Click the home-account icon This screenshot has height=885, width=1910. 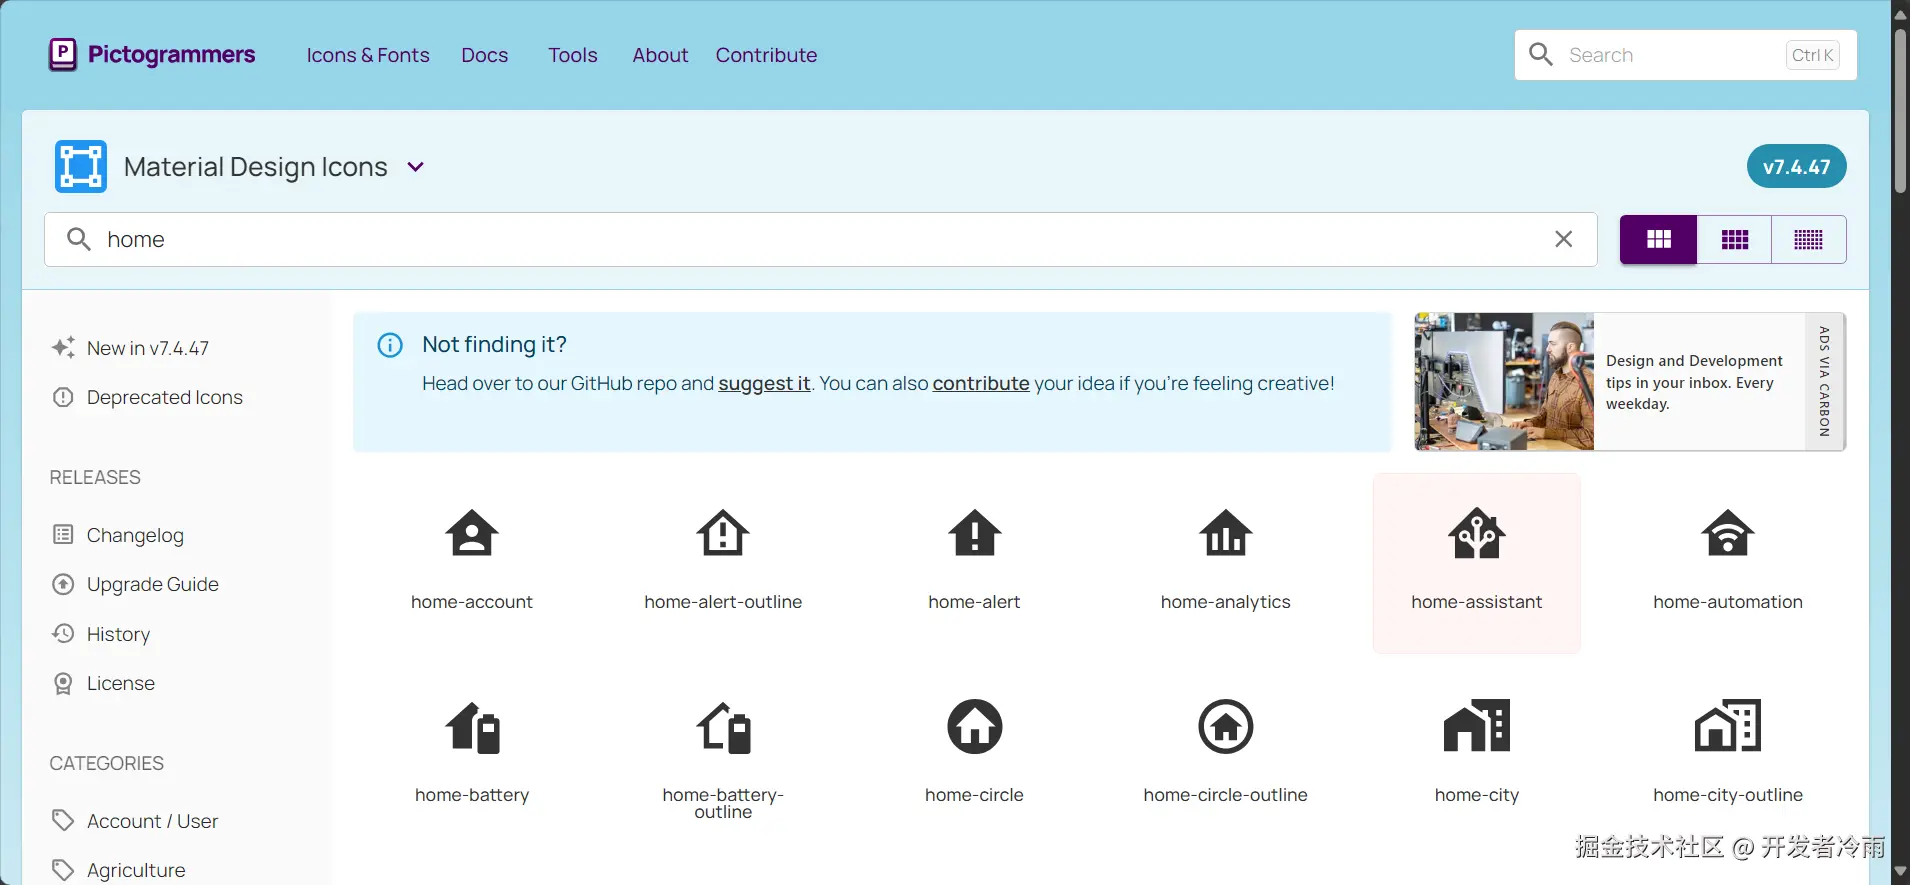click(x=472, y=533)
